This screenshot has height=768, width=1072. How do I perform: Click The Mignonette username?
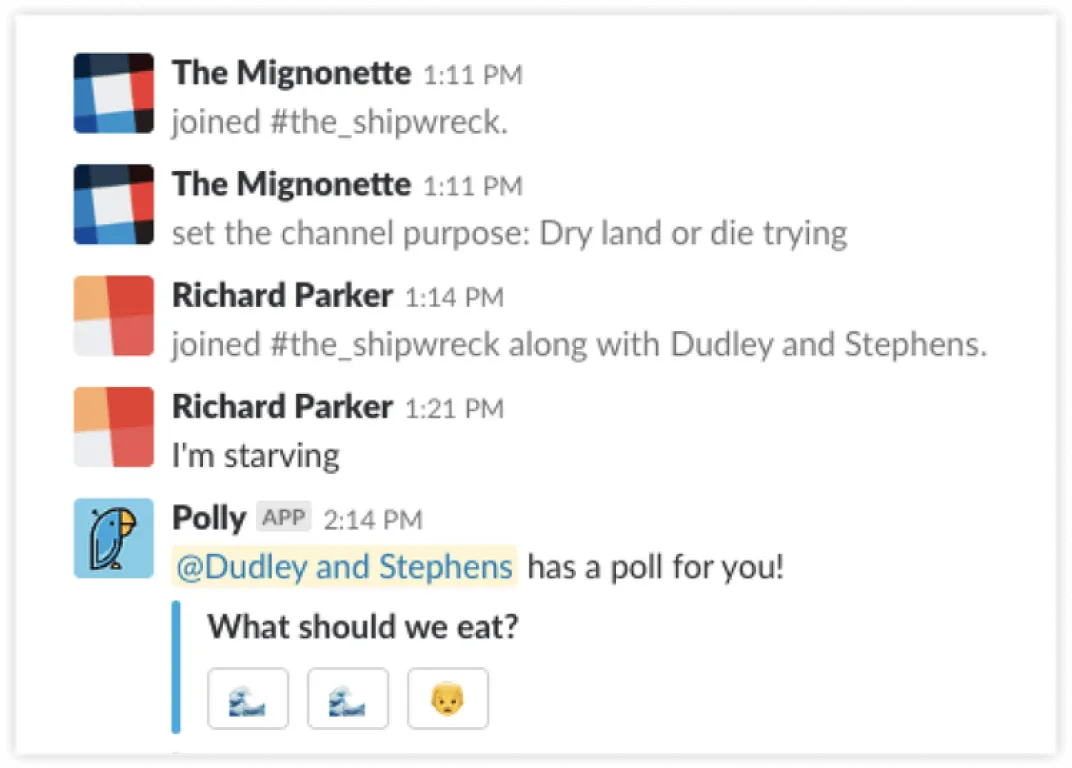click(290, 72)
